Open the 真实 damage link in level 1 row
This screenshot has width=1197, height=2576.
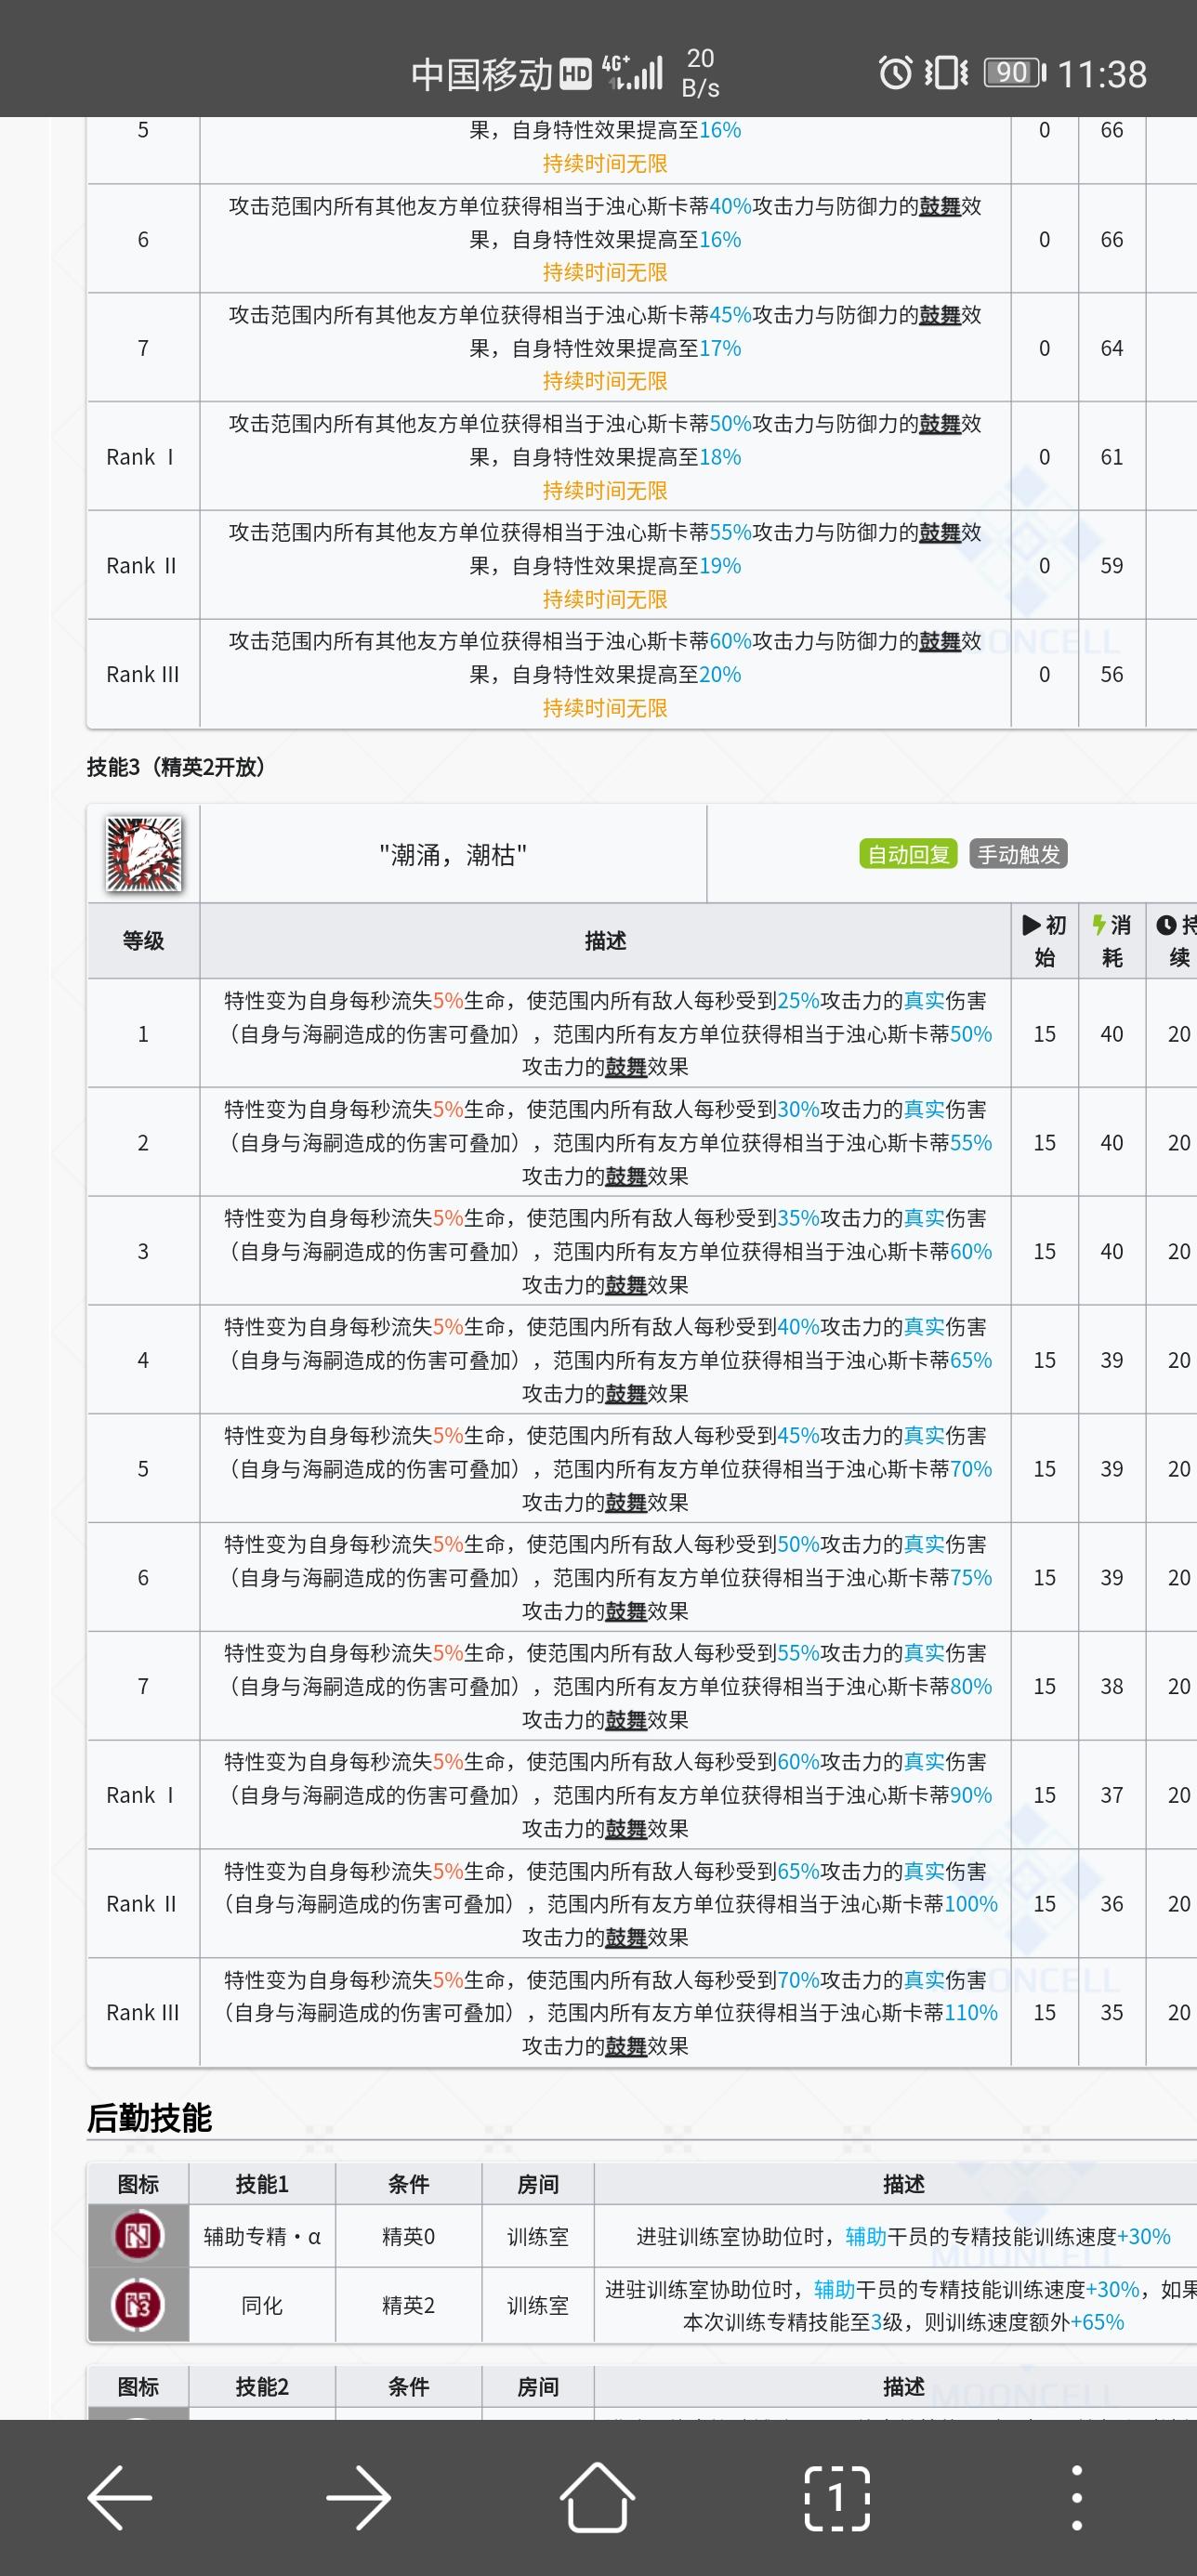(x=924, y=1001)
